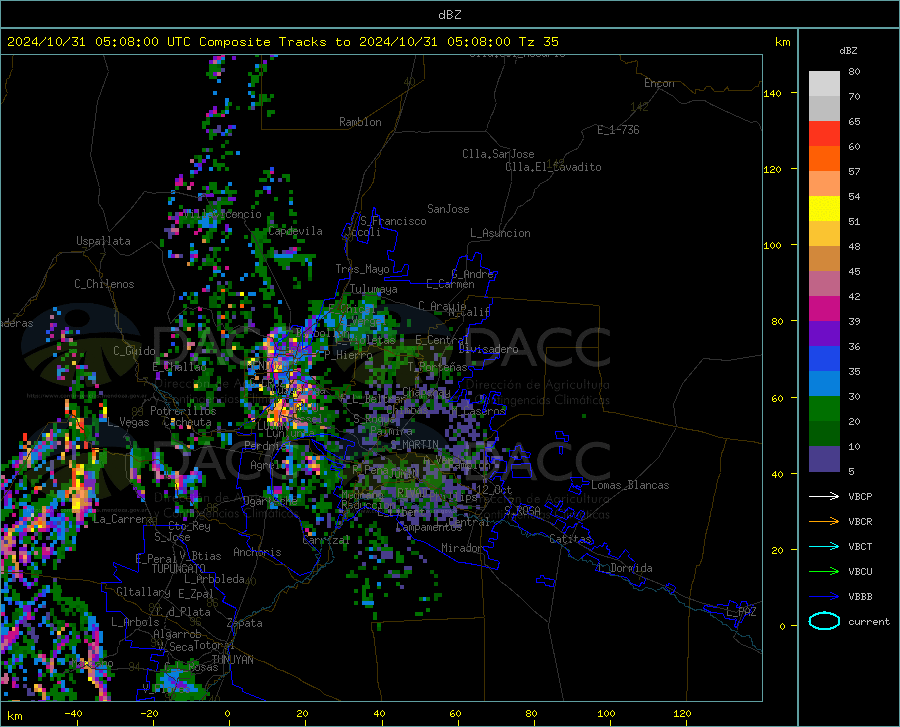Click the 'S_Francisco' map label
The height and width of the screenshot is (727, 900).
click(393, 221)
